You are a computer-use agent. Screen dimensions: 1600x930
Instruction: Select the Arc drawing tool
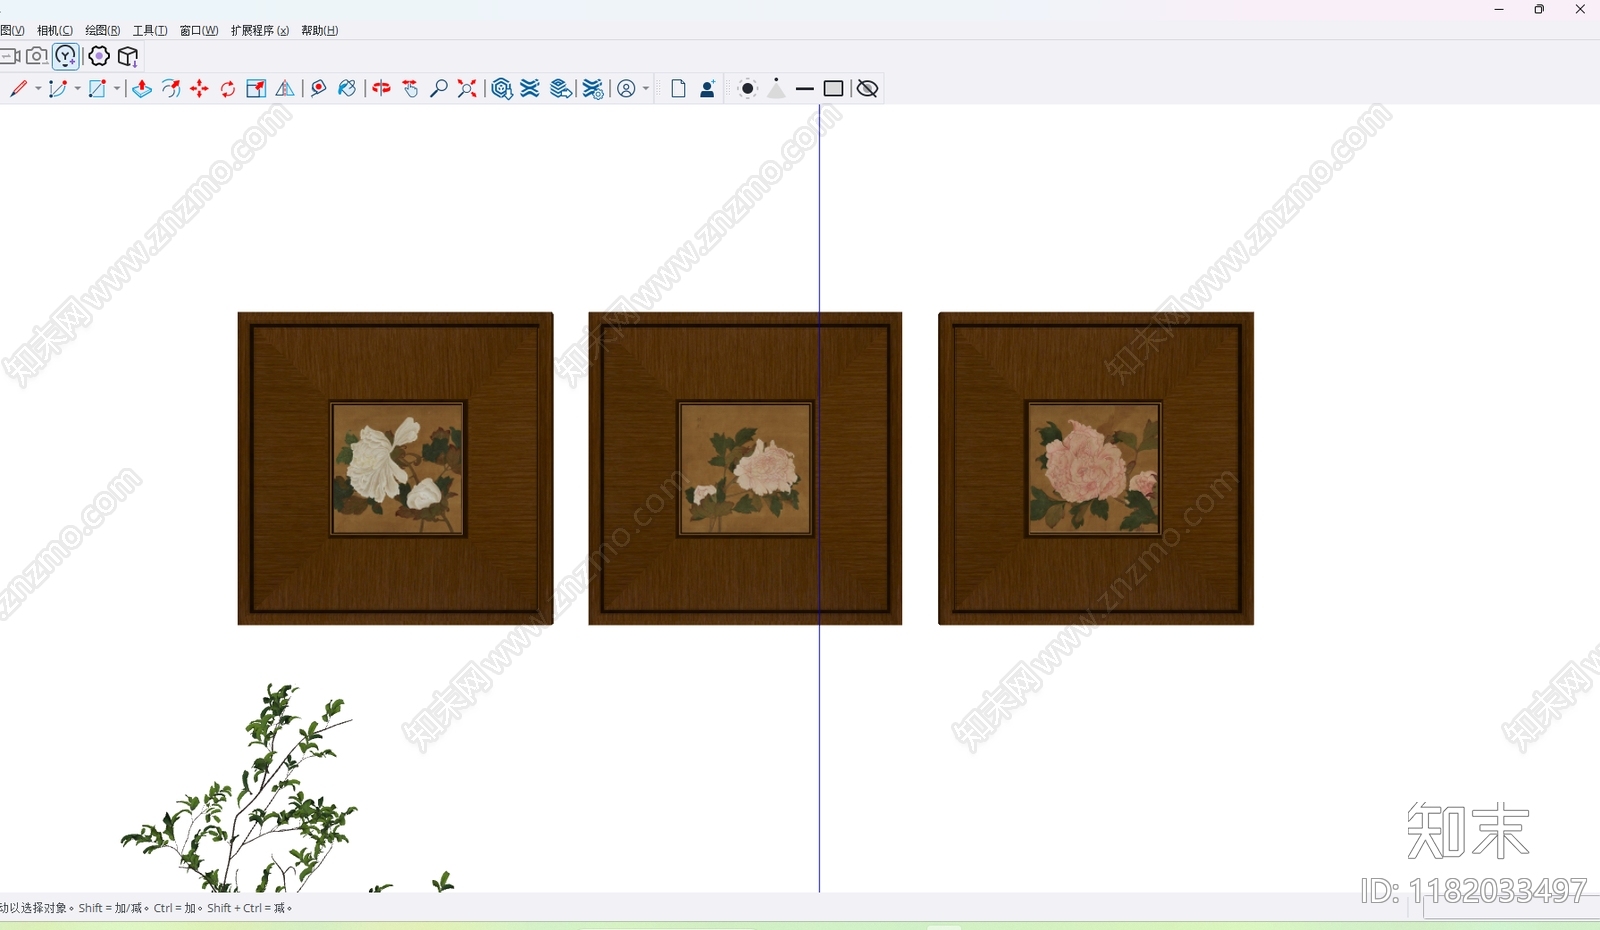tap(58, 89)
